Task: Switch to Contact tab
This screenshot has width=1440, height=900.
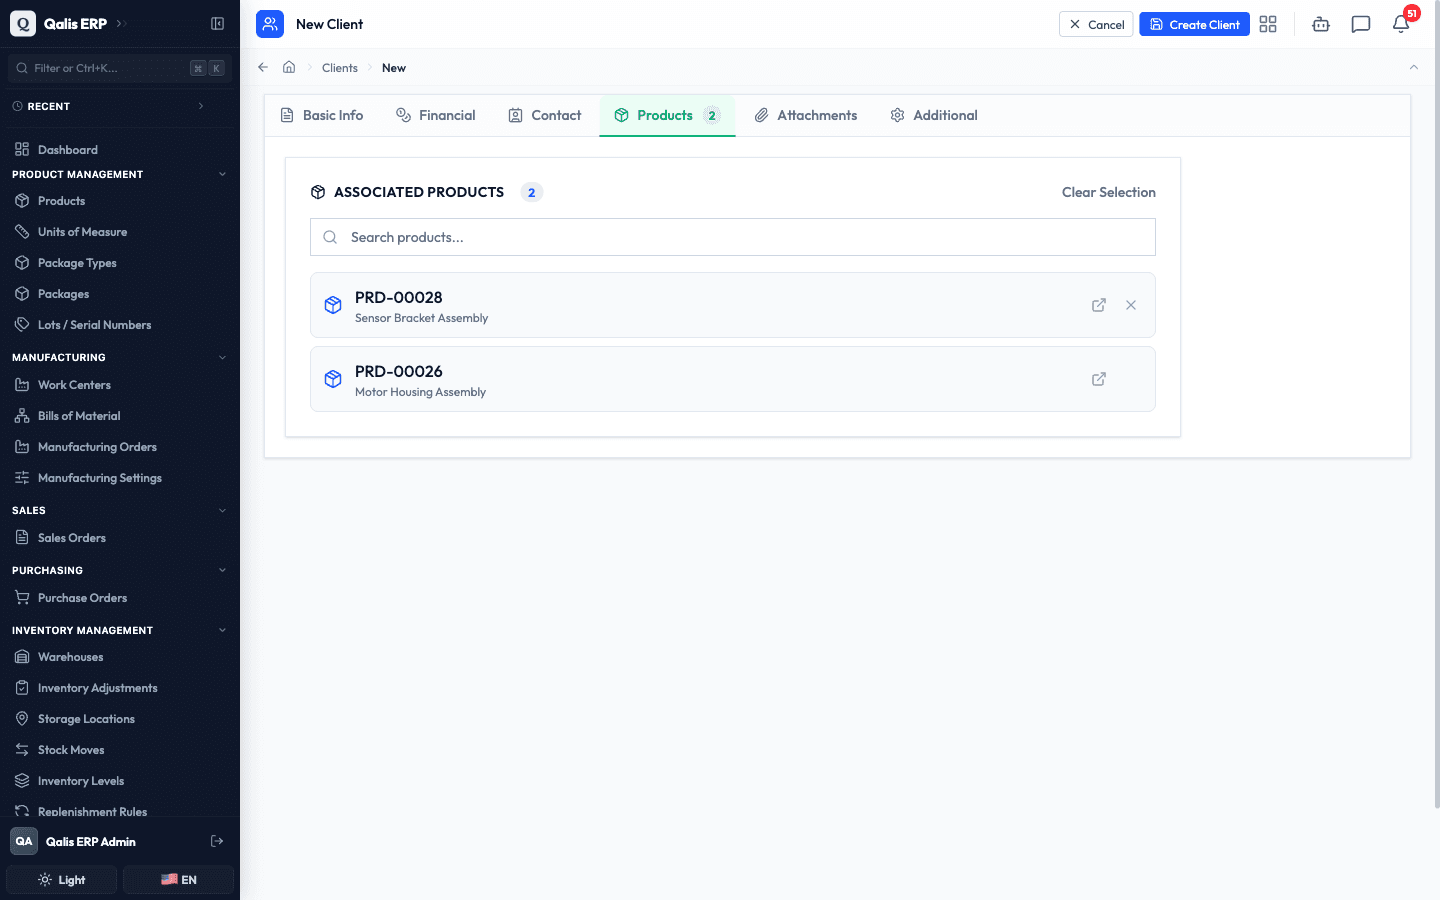Action: click(x=544, y=115)
